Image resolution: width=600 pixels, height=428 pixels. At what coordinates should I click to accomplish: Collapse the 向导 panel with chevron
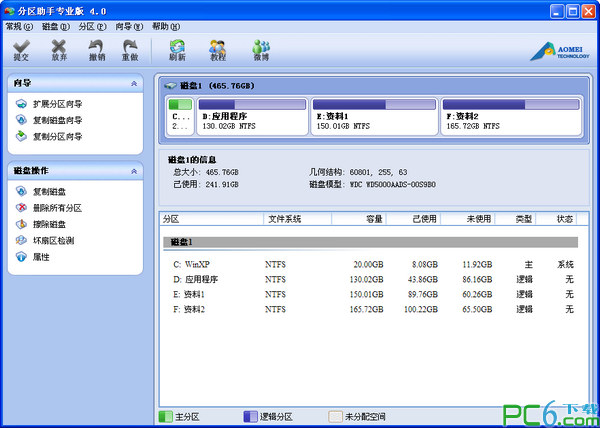[134, 83]
